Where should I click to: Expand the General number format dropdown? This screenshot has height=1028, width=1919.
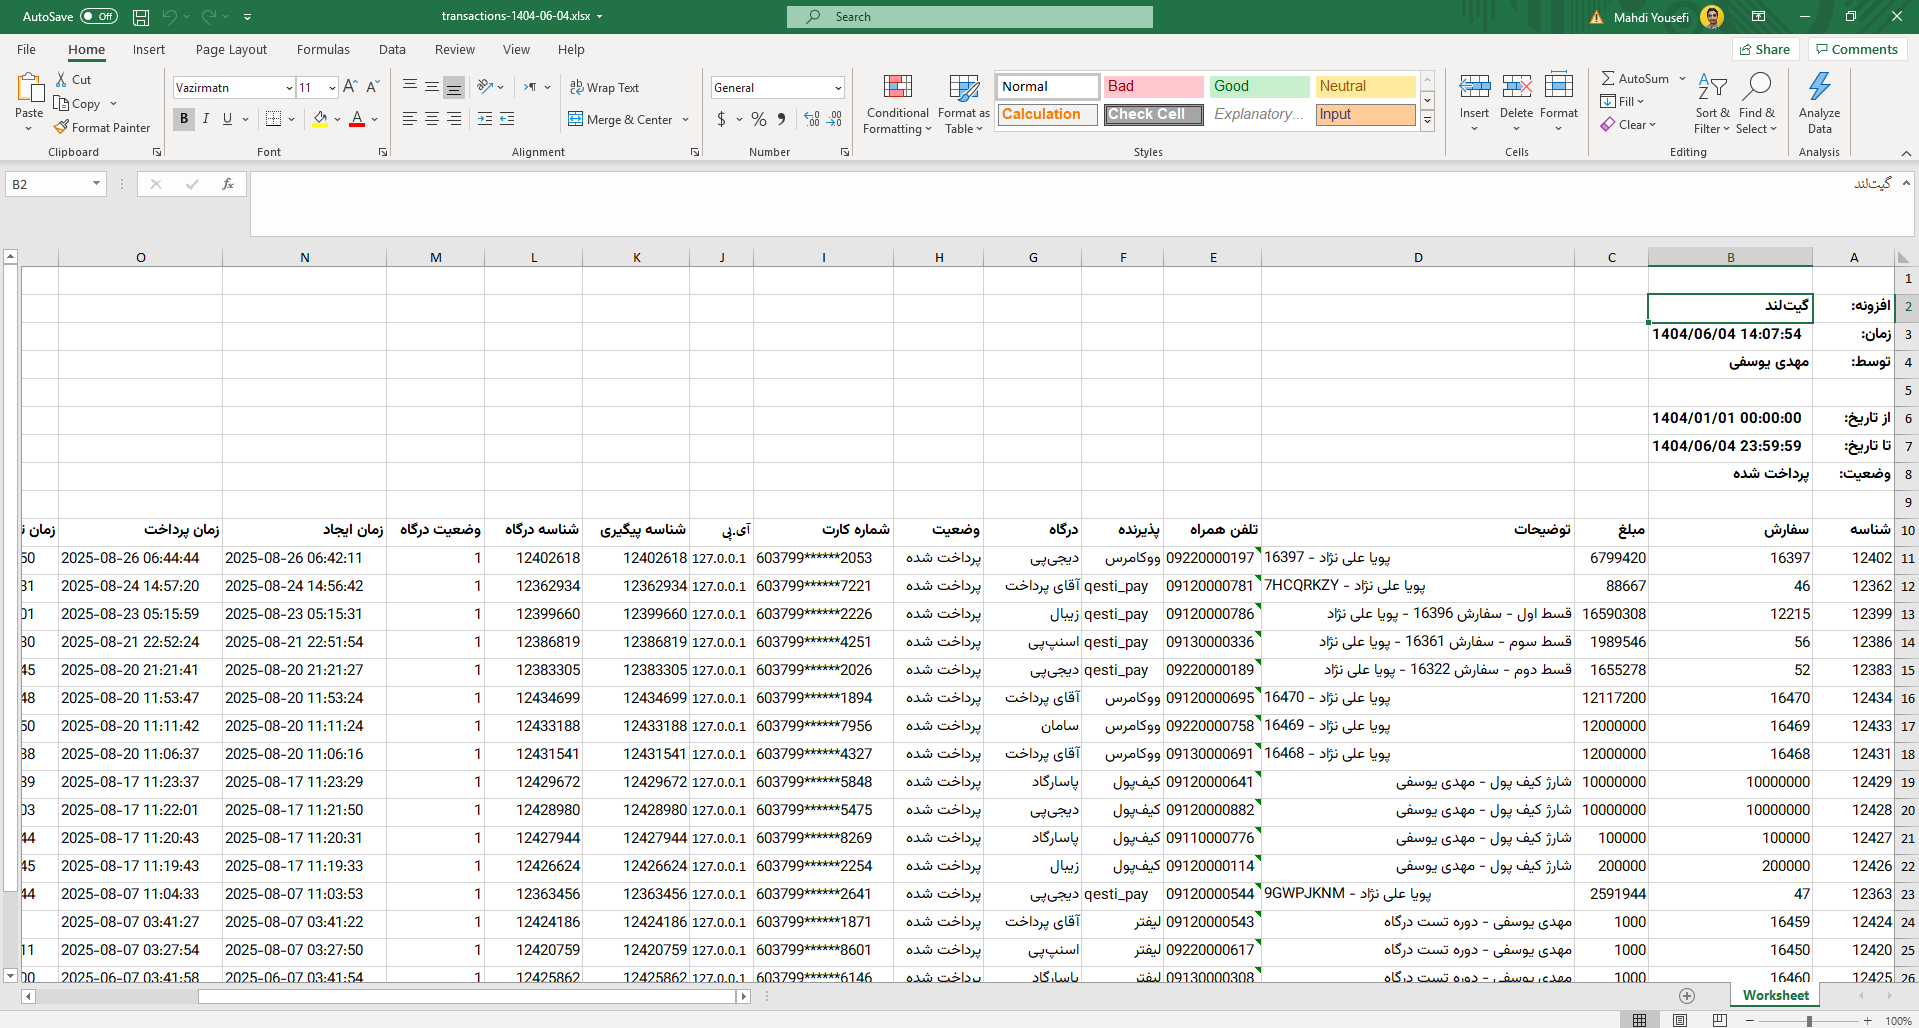pyautogui.click(x=837, y=88)
